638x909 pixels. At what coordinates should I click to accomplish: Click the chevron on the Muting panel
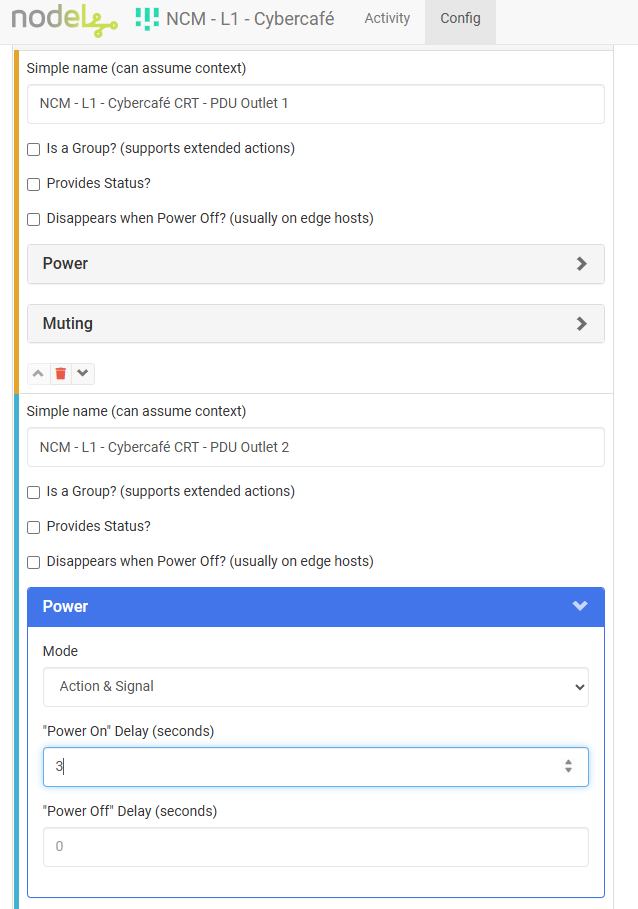582,324
